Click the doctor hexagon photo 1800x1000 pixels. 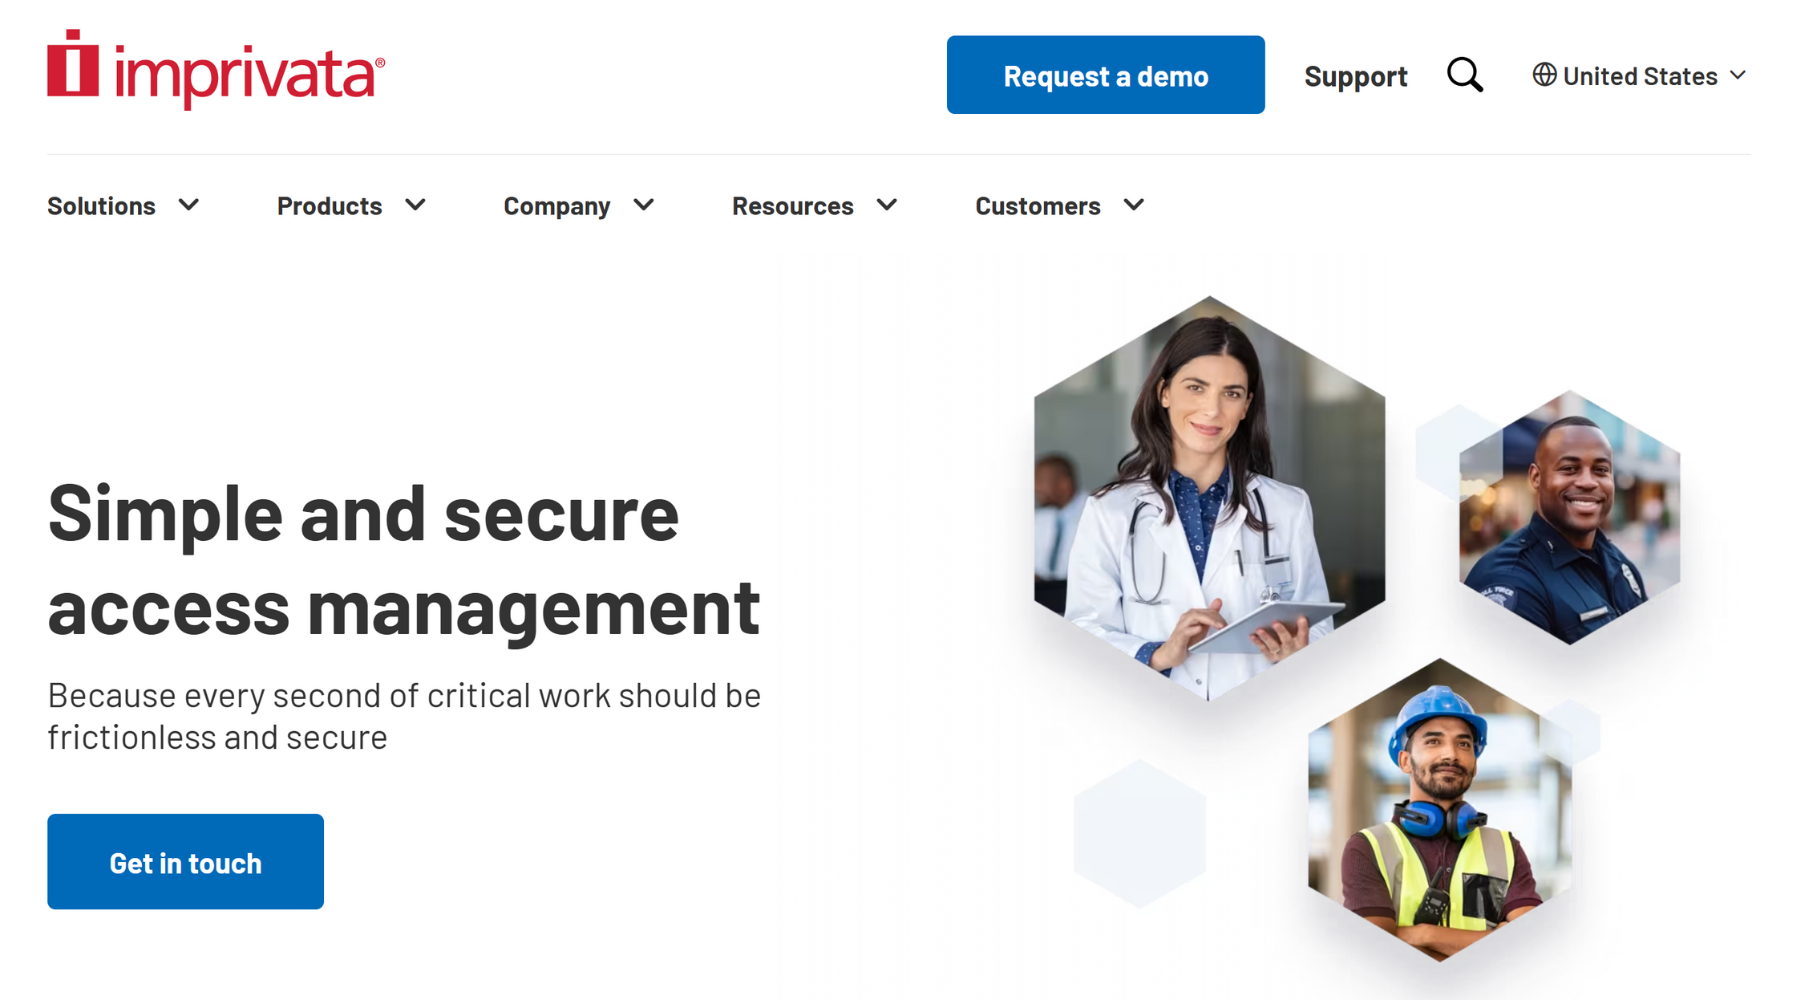point(1209,498)
